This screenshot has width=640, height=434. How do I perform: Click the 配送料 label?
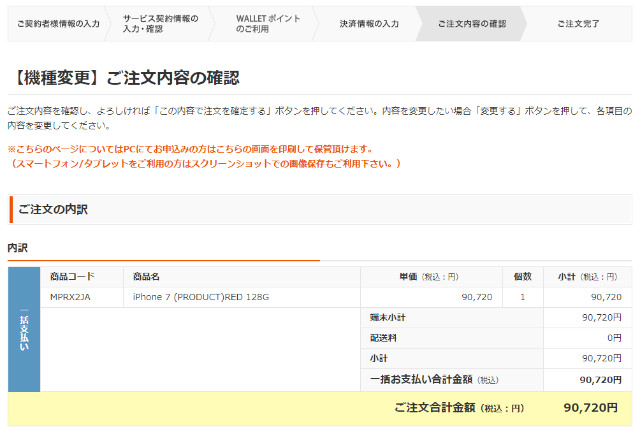(x=383, y=338)
